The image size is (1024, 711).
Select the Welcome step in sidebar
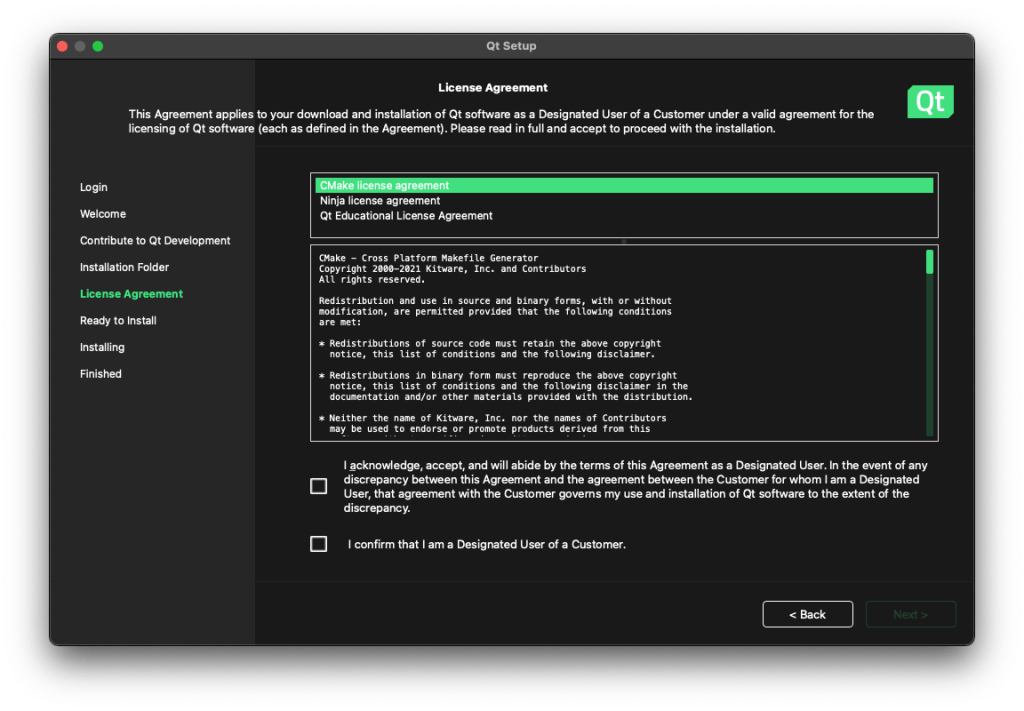[x=103, y=214]
